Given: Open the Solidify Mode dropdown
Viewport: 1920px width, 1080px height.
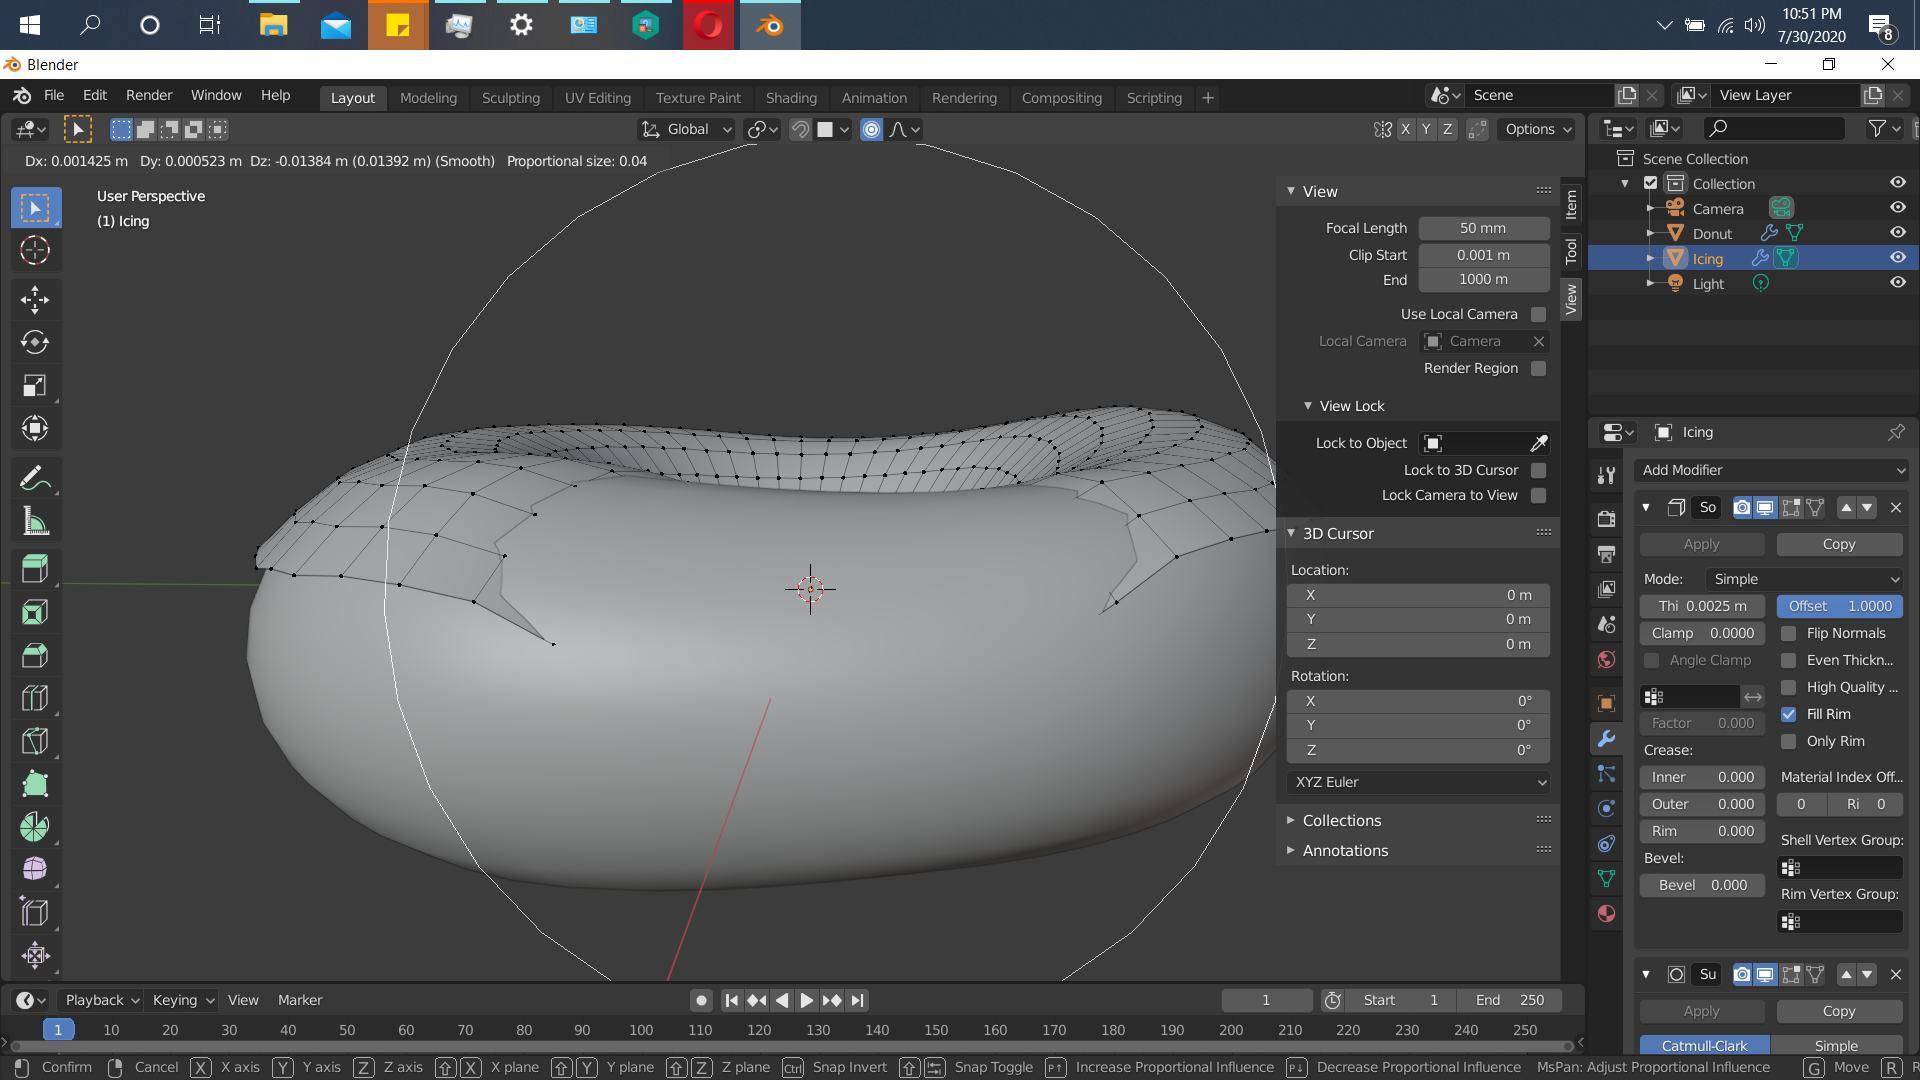Looking at the screenshot, I should coord(1804,579).
